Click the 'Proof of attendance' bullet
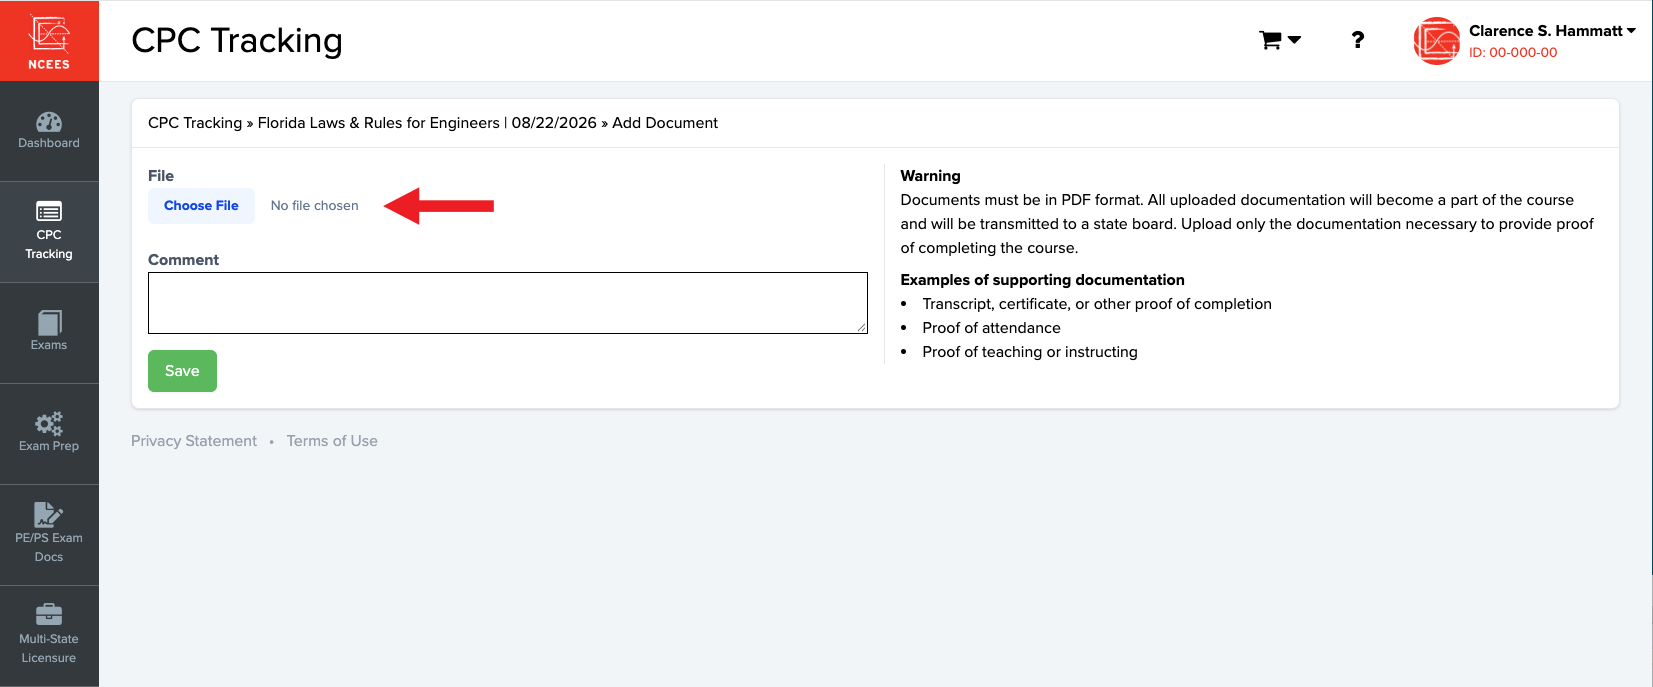 (991, 328)
